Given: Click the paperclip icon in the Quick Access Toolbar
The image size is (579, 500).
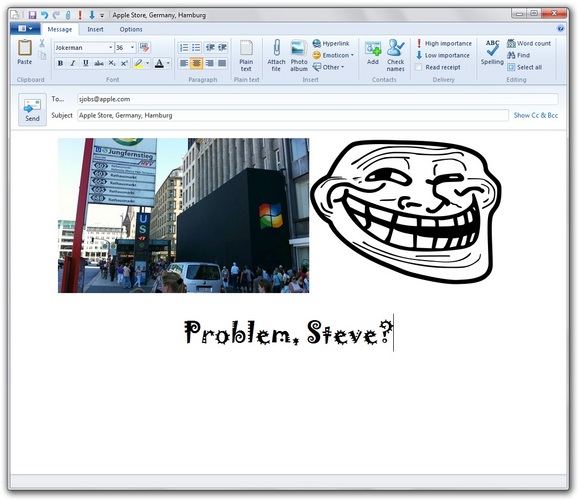Looking at the screenshot, I should [x=68, y=15].
